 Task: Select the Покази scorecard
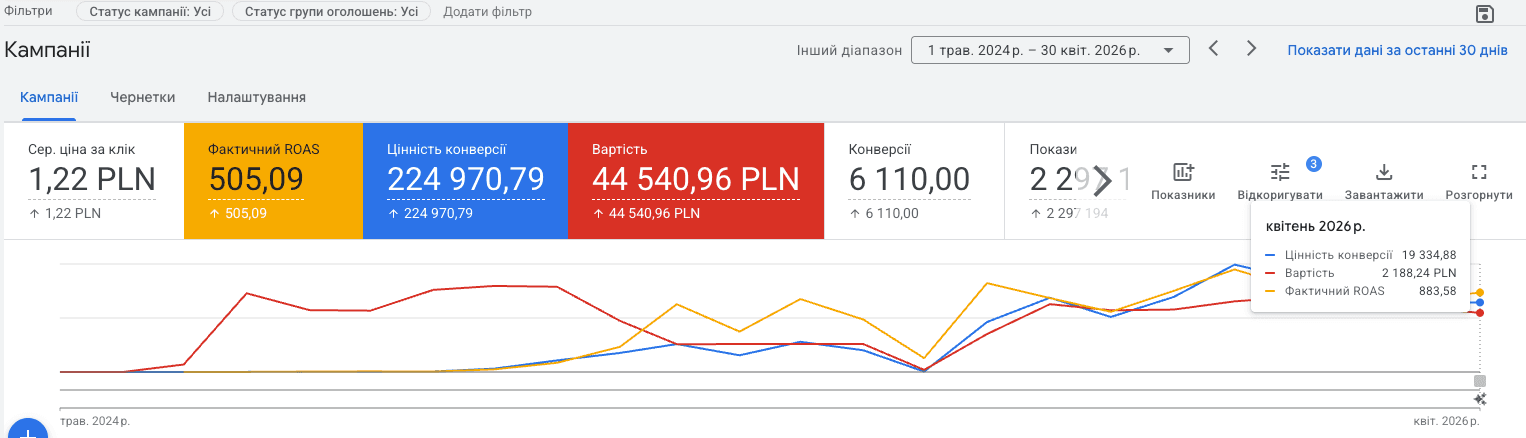pos(1068,181)
